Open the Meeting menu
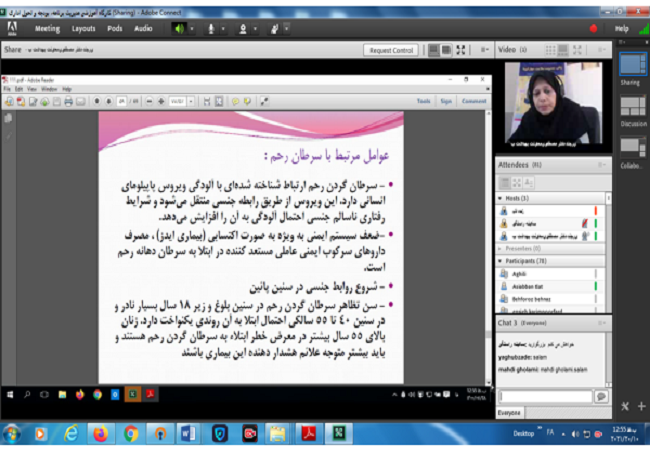 coord(47,28)
